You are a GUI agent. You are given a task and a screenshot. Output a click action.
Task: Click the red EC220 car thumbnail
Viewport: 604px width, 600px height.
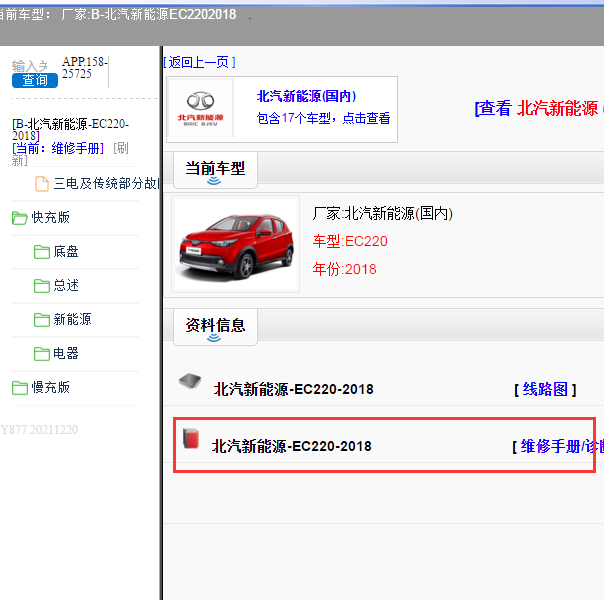pos(235,244)
